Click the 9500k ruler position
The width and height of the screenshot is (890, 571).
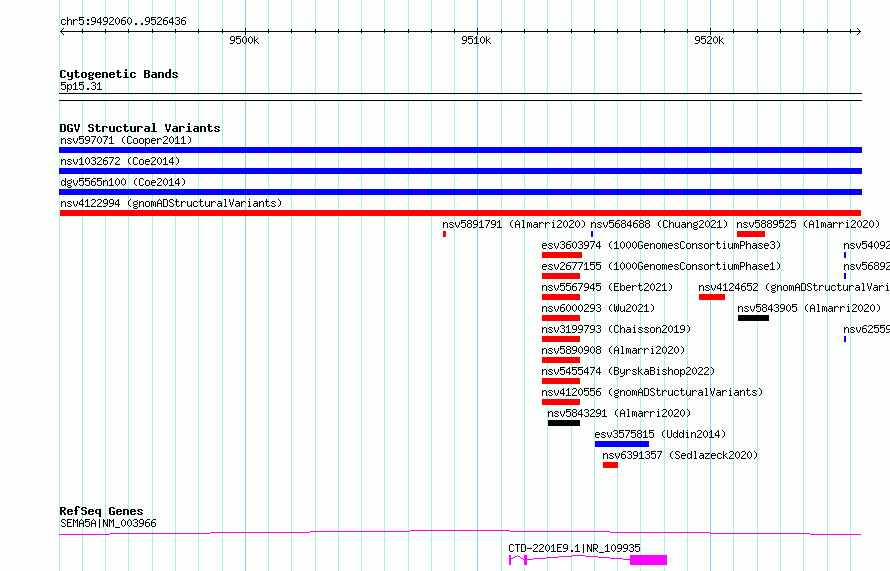pos(244,40)
